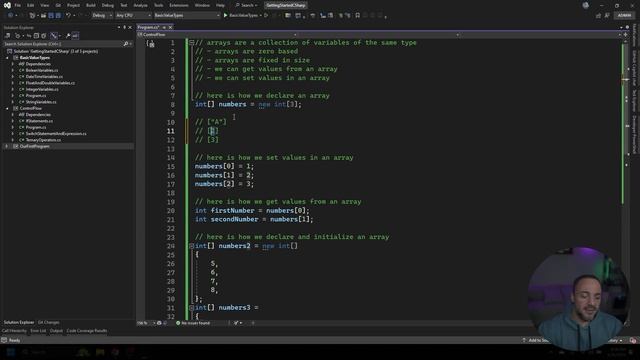Collapse the ControlFlow project node
The height and width of the screenshot is (360, 640).
pyautogui.click(x=7, y=109)
